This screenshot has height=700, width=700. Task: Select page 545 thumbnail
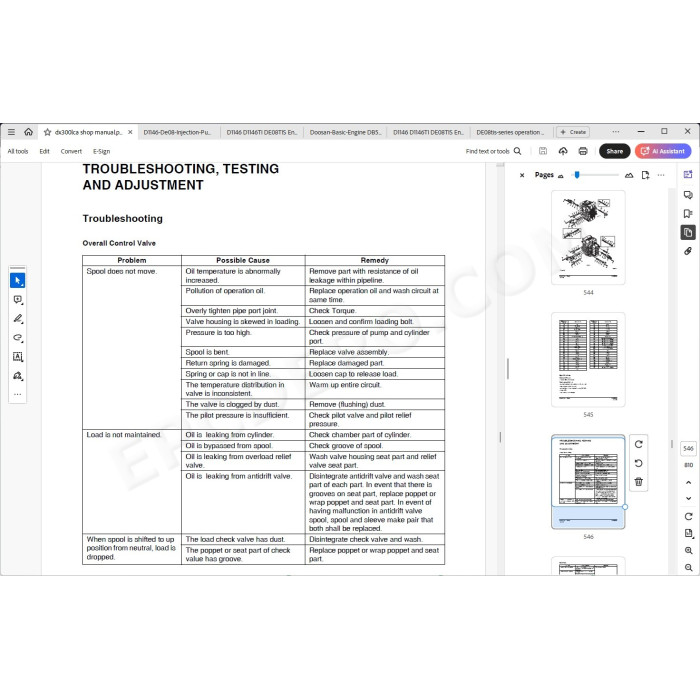[588, 360]
